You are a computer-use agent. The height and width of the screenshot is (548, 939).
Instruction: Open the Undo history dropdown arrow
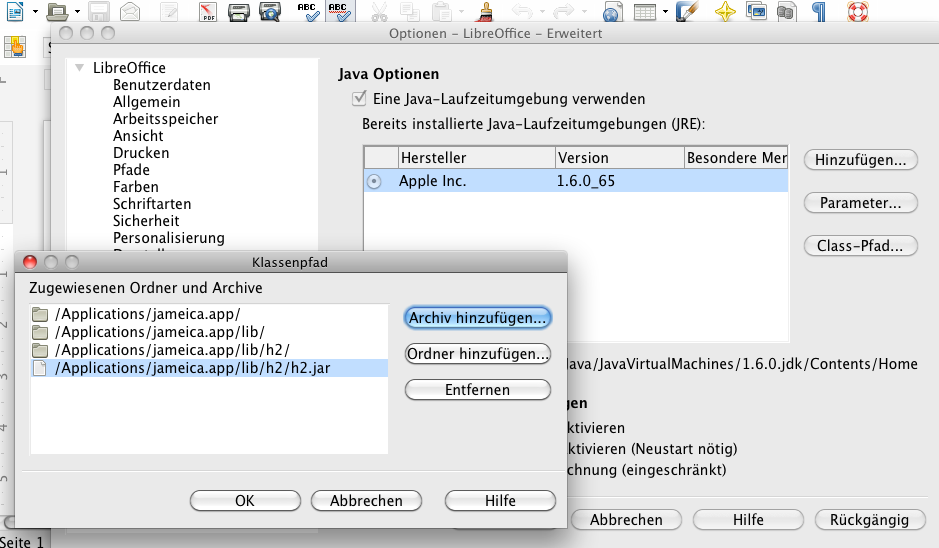(543, 11)
